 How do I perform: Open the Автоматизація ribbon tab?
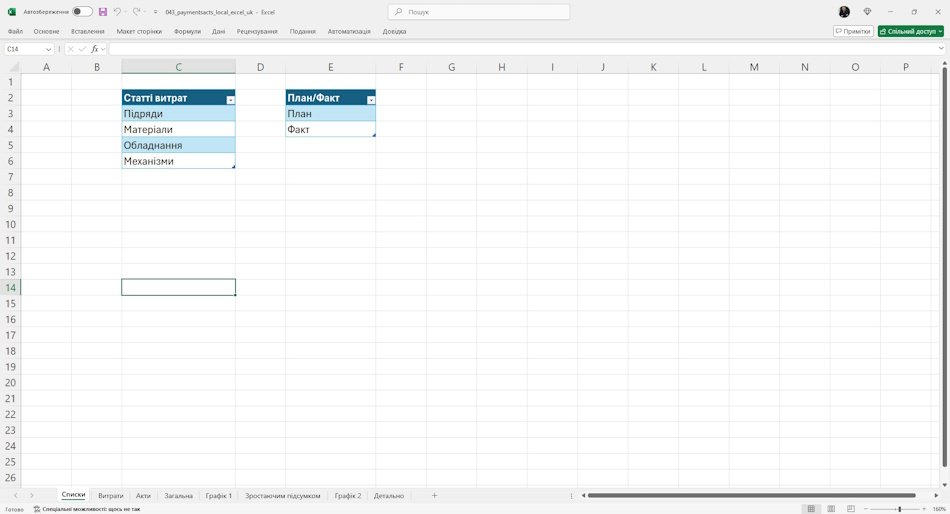[349, 31]
